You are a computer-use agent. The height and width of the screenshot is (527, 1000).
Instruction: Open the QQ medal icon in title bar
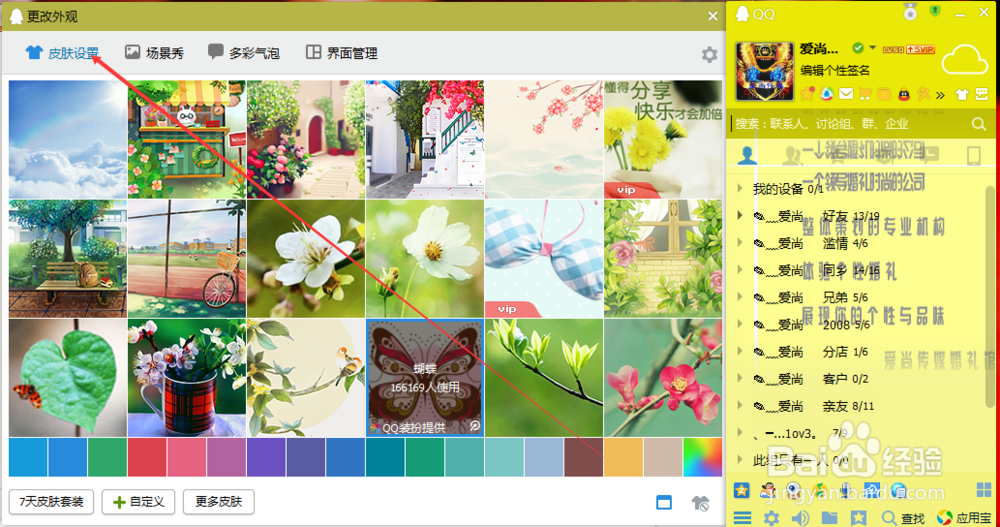pos(910,12)
